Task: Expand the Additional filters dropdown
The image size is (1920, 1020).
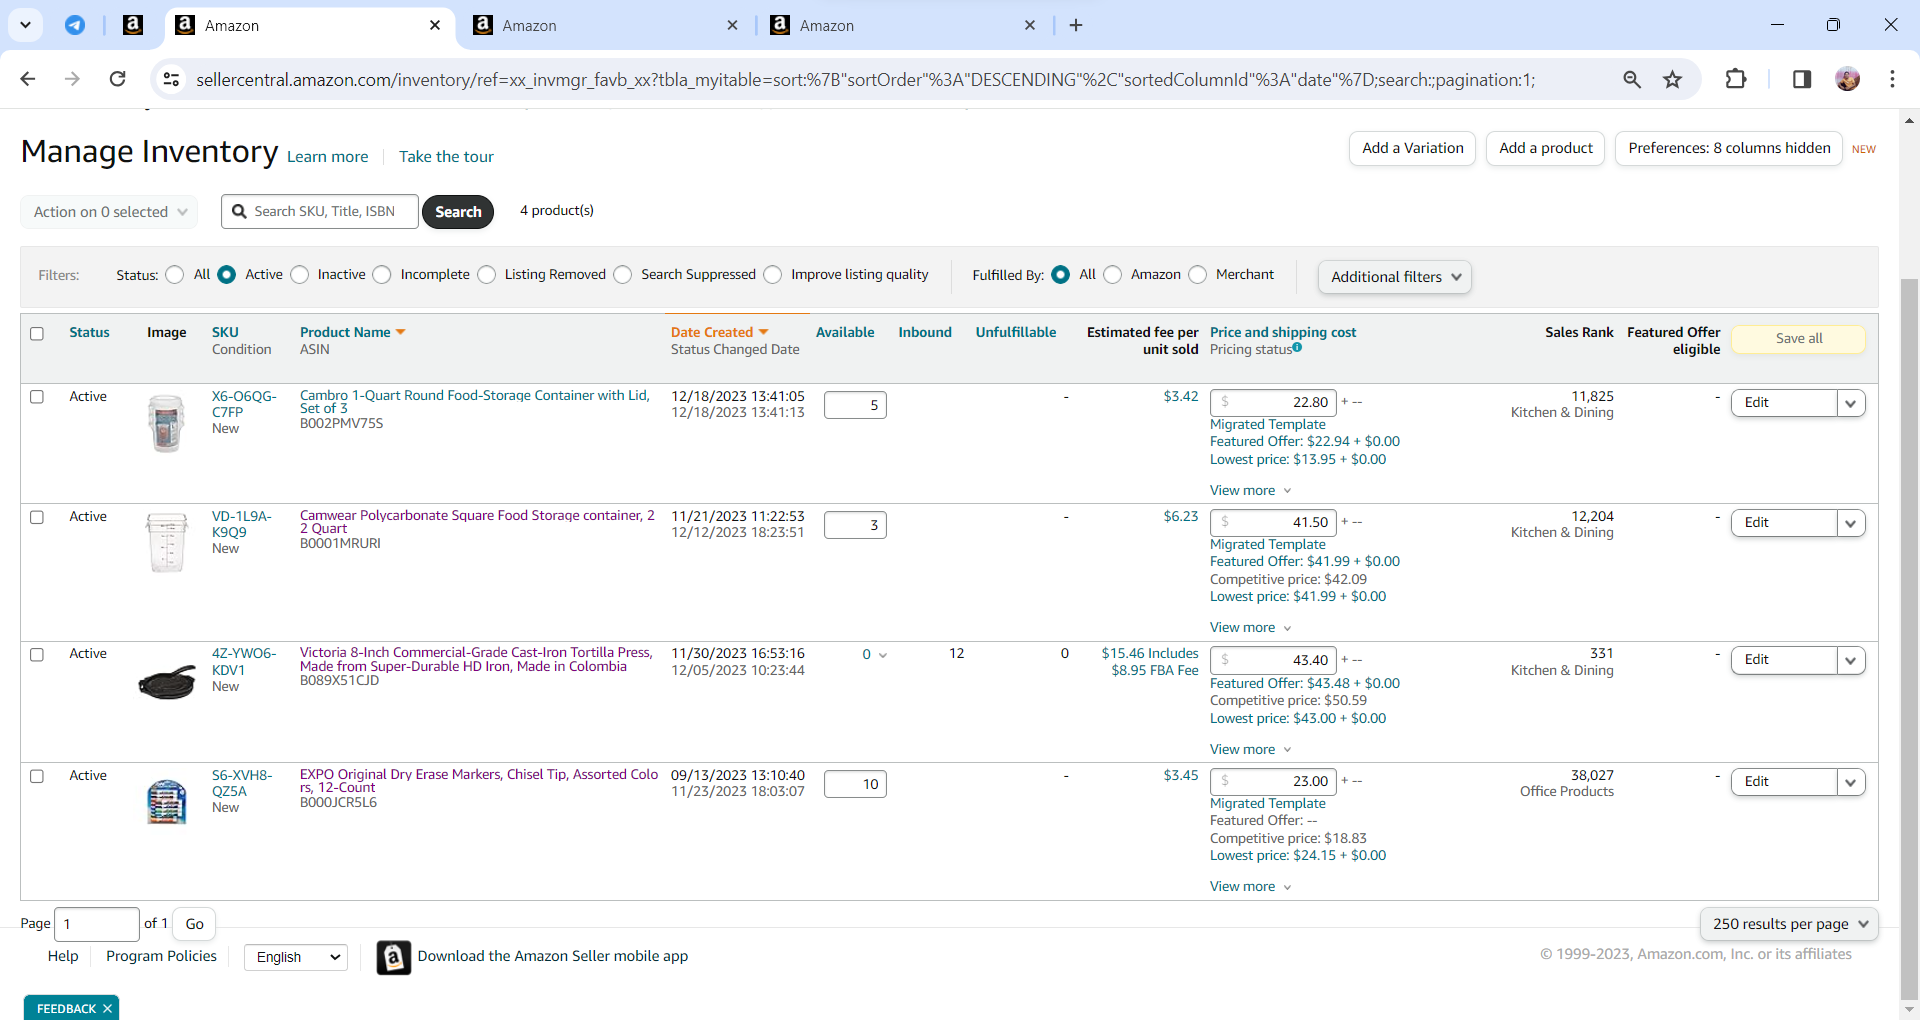Action: point(1395,277)
